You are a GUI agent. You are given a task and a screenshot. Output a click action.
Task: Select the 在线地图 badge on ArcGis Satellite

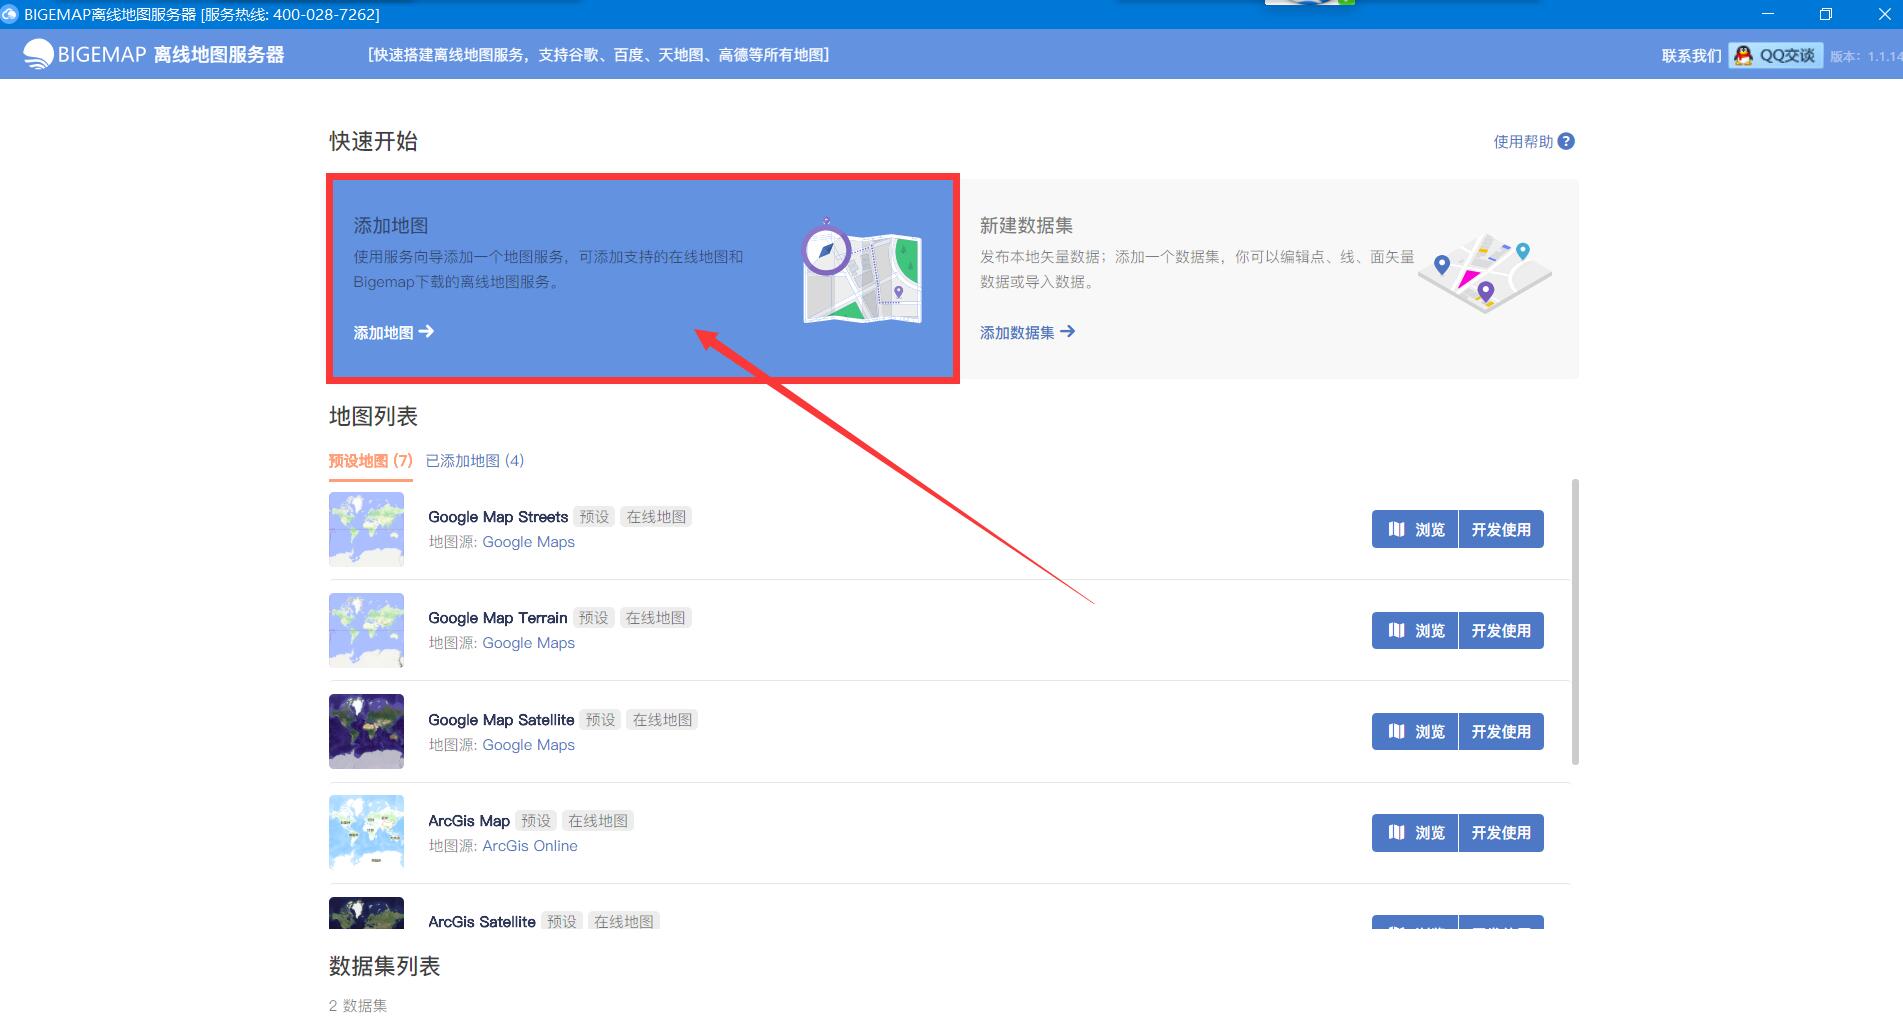tap(624, 920)
